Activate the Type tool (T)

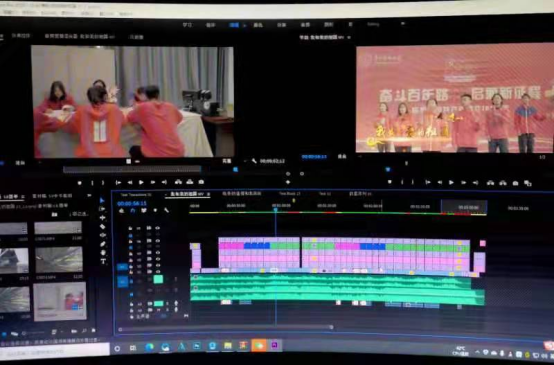coord(103,261)
